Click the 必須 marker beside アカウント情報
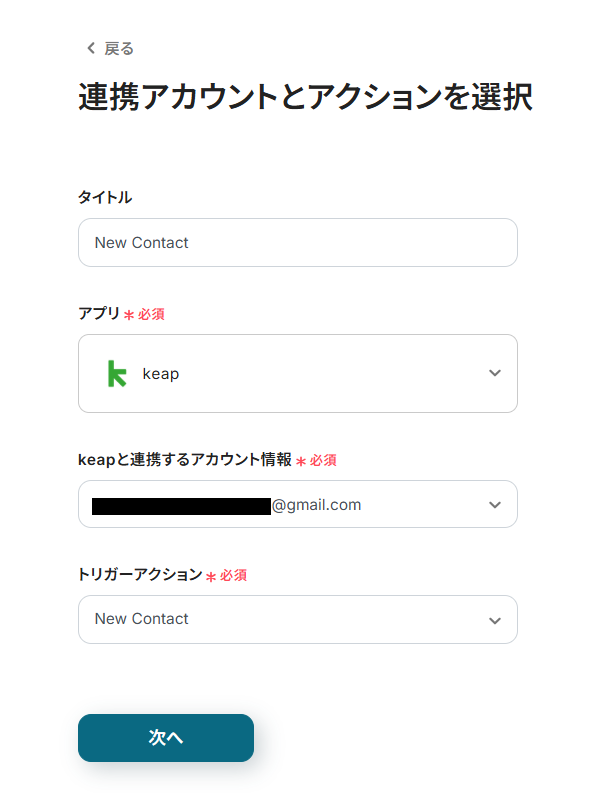This screenshot has height=793, width=601. 322,460
